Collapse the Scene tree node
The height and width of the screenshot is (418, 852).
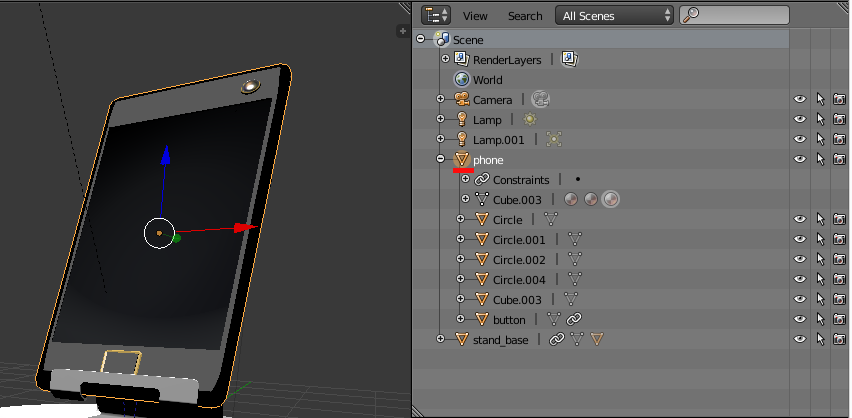[421, 39]
